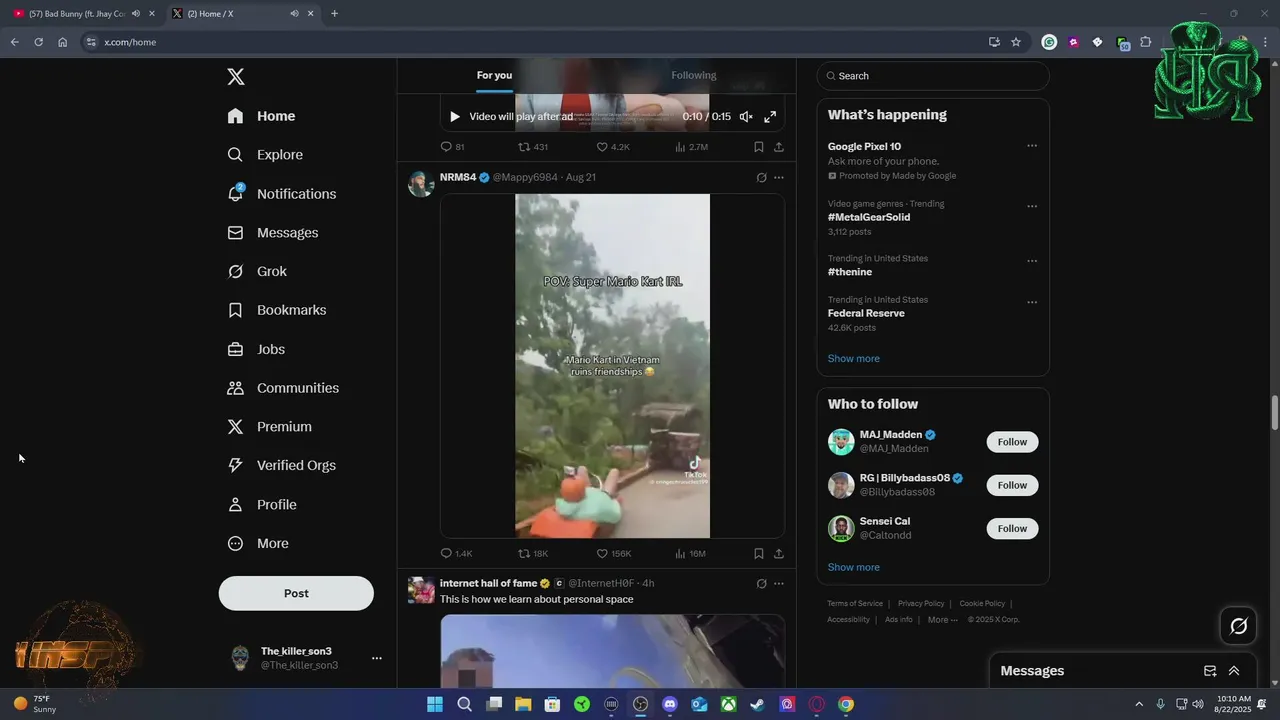Share the top video post
1280x720 pixels.
pos(779,147)
